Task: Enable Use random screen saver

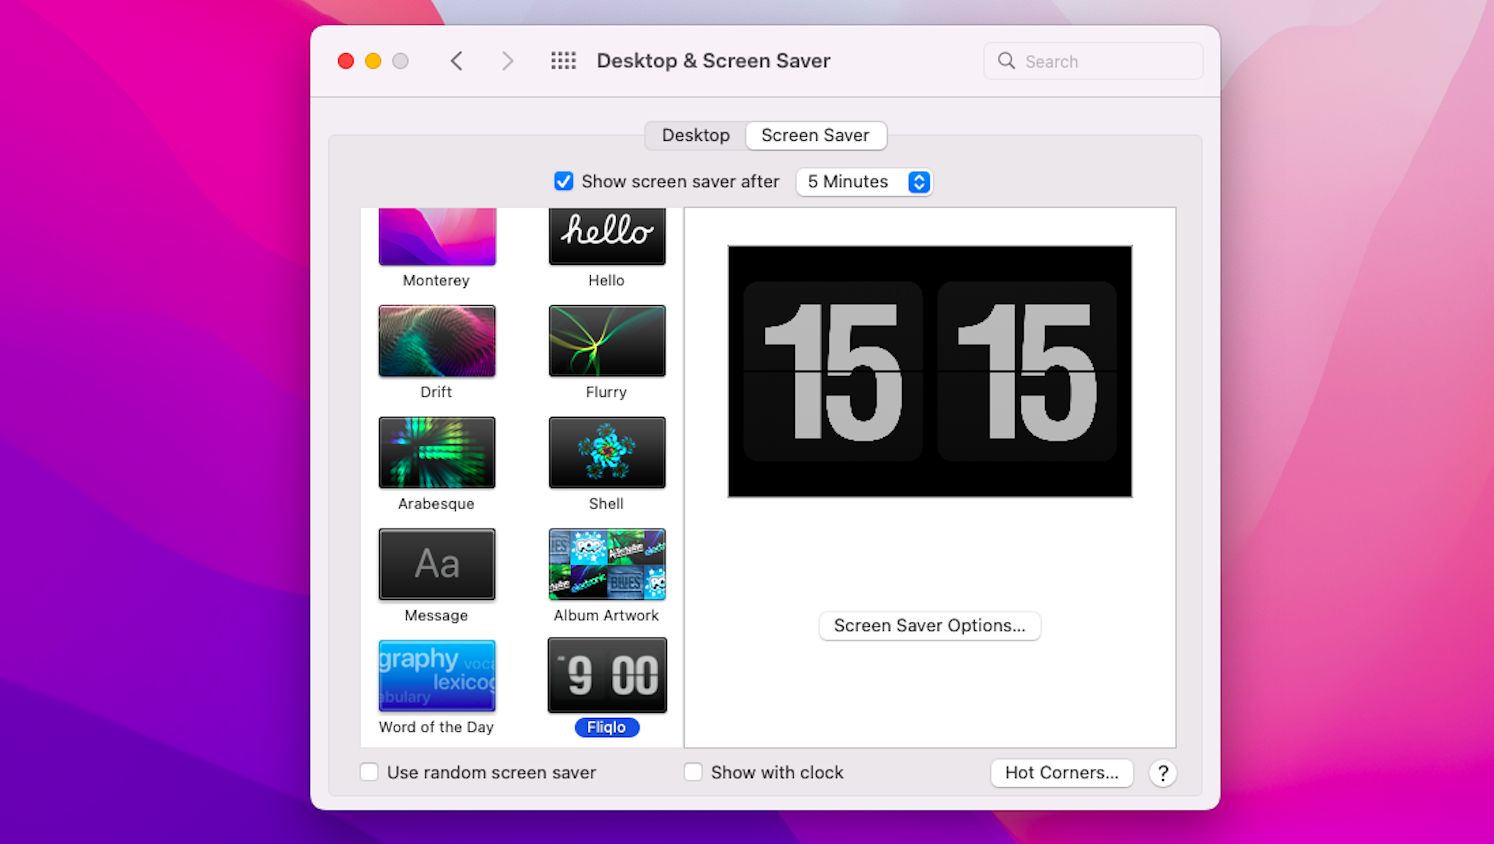Action: 369,772
